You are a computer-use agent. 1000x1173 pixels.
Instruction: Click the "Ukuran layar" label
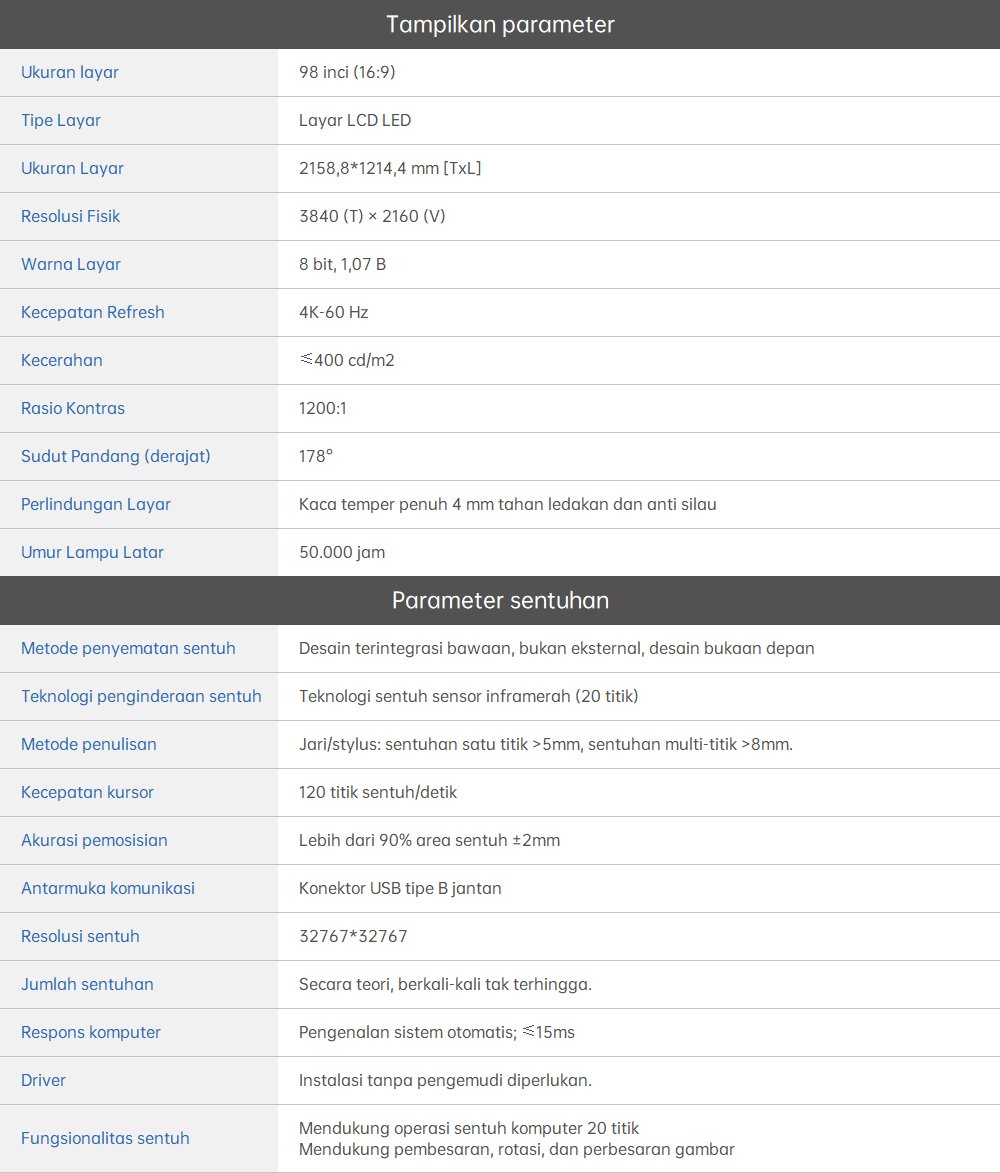click(x=70, y=72)
